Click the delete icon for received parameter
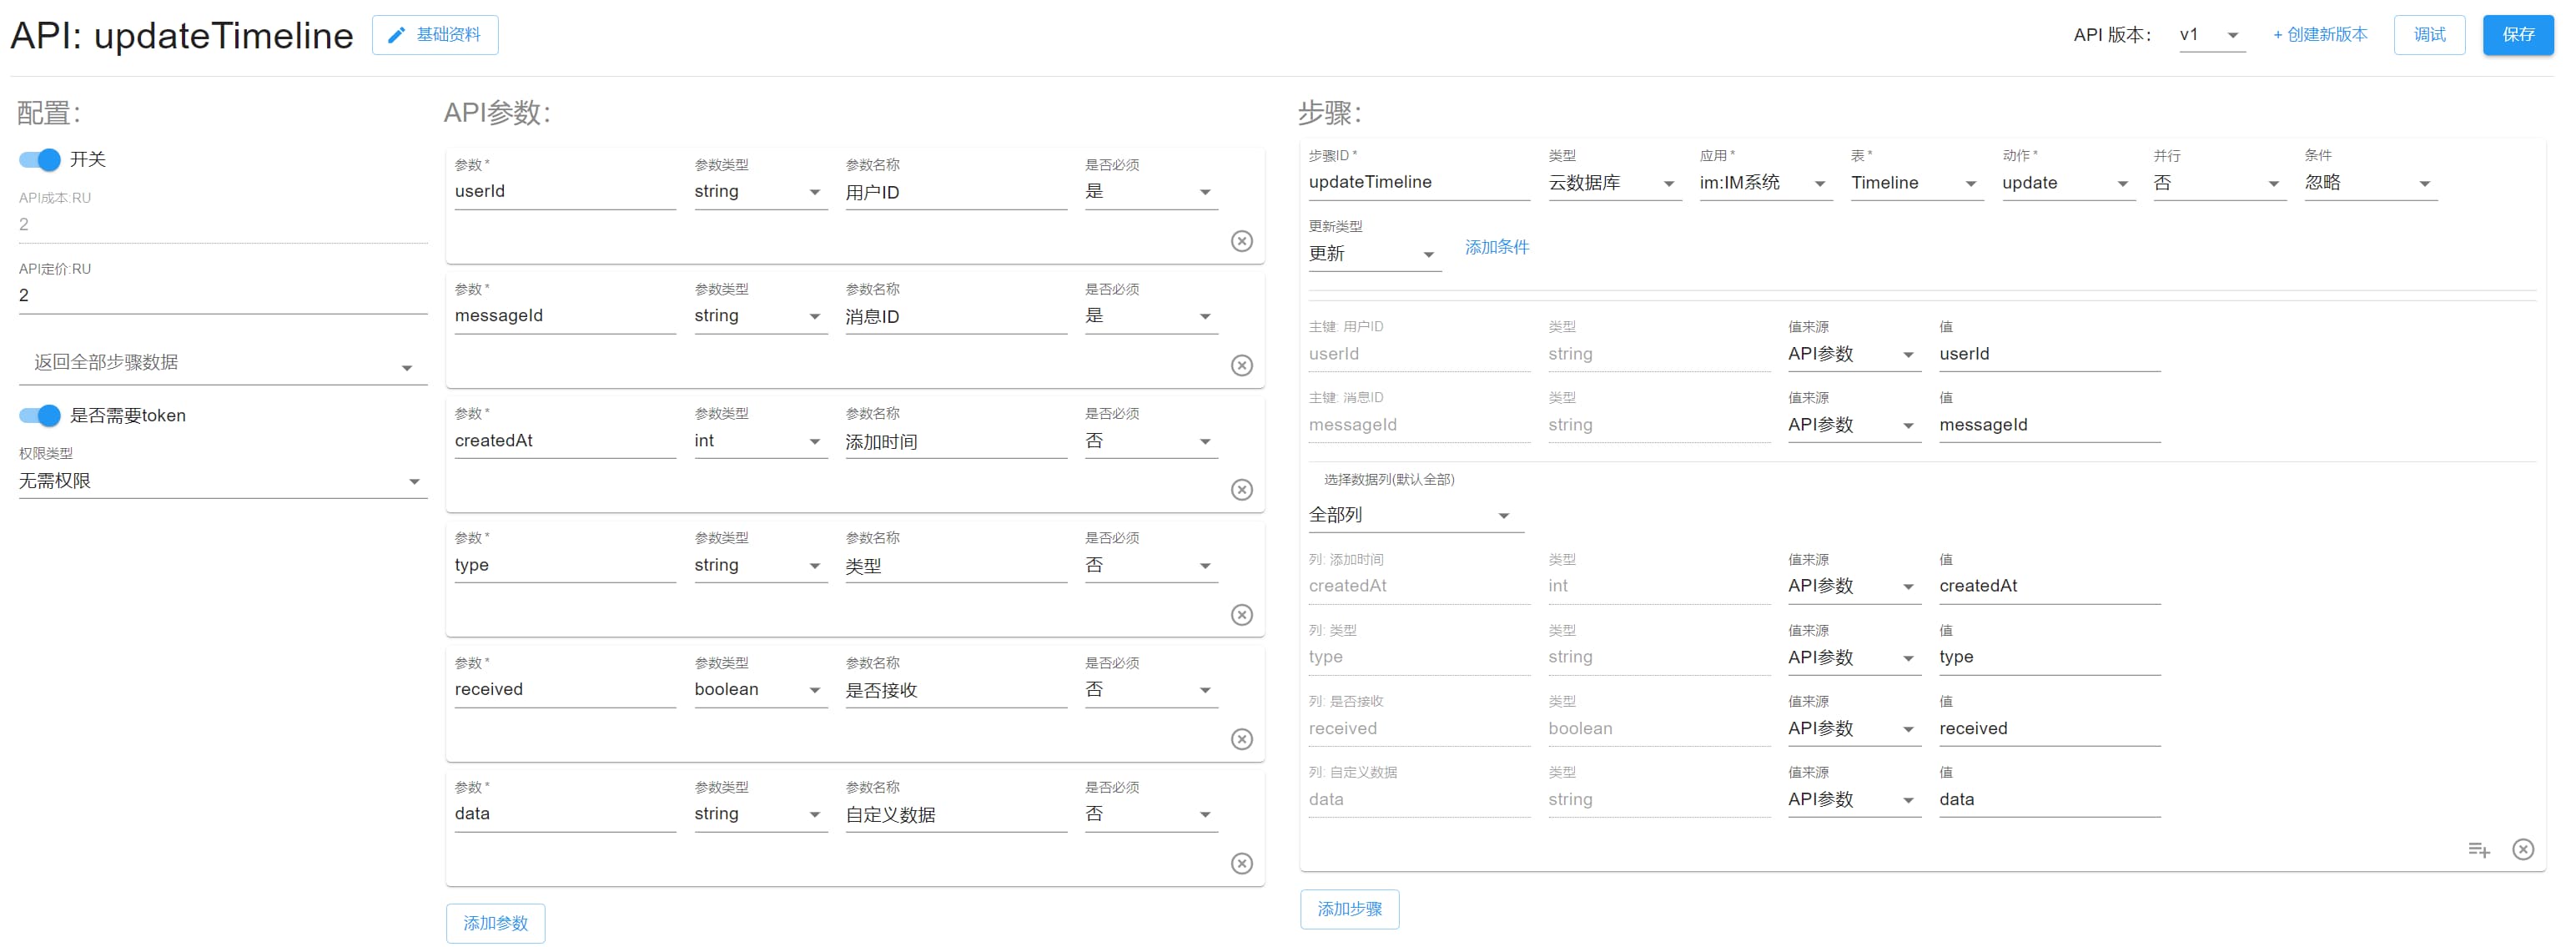The width and height of the screenshot is (2576, 947). [1242, 742]
